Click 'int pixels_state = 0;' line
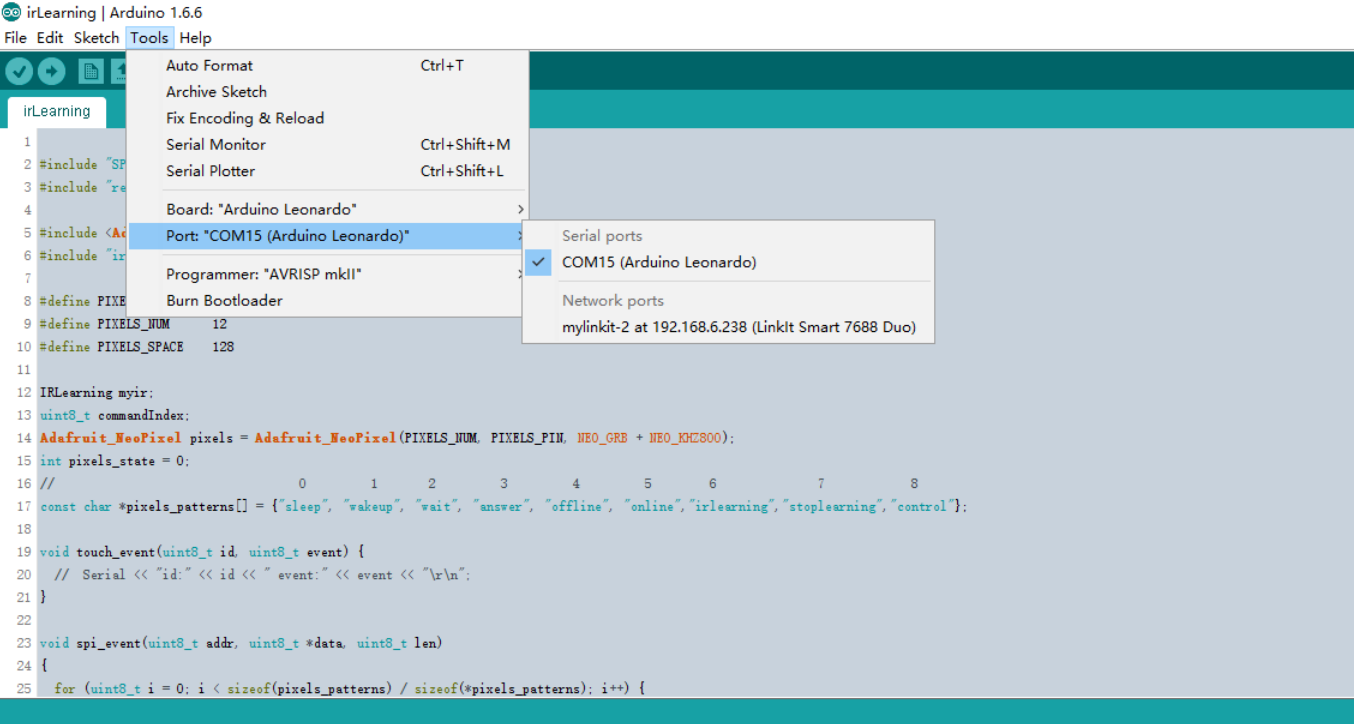Viewport: 1354px width, 724px height. coord(115,461)
